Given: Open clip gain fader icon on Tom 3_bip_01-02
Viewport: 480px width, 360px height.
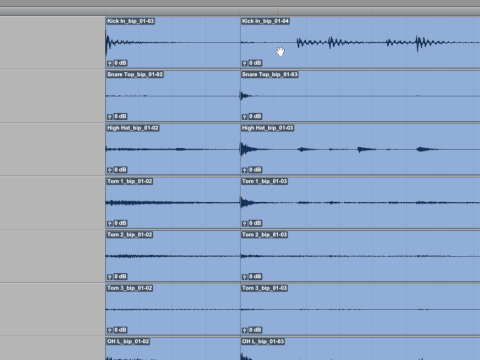Looking at the screenshot, I should click(x=110, y=330).
